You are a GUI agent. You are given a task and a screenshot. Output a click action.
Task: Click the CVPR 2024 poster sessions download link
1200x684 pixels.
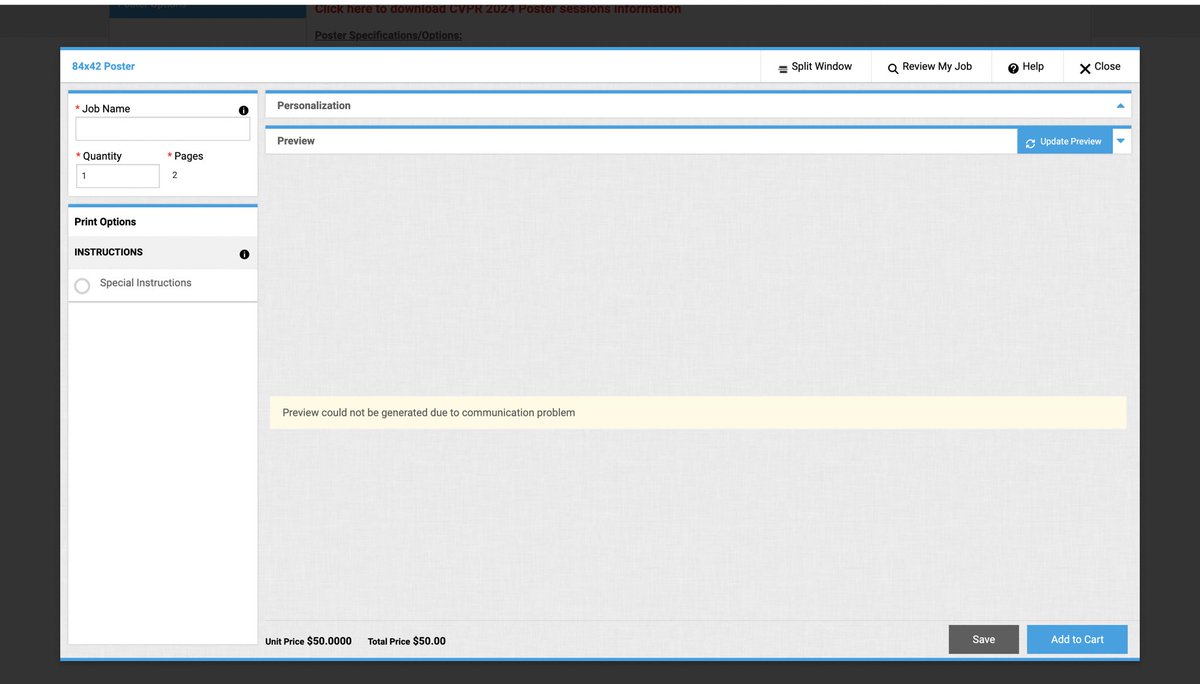(498, 9)
